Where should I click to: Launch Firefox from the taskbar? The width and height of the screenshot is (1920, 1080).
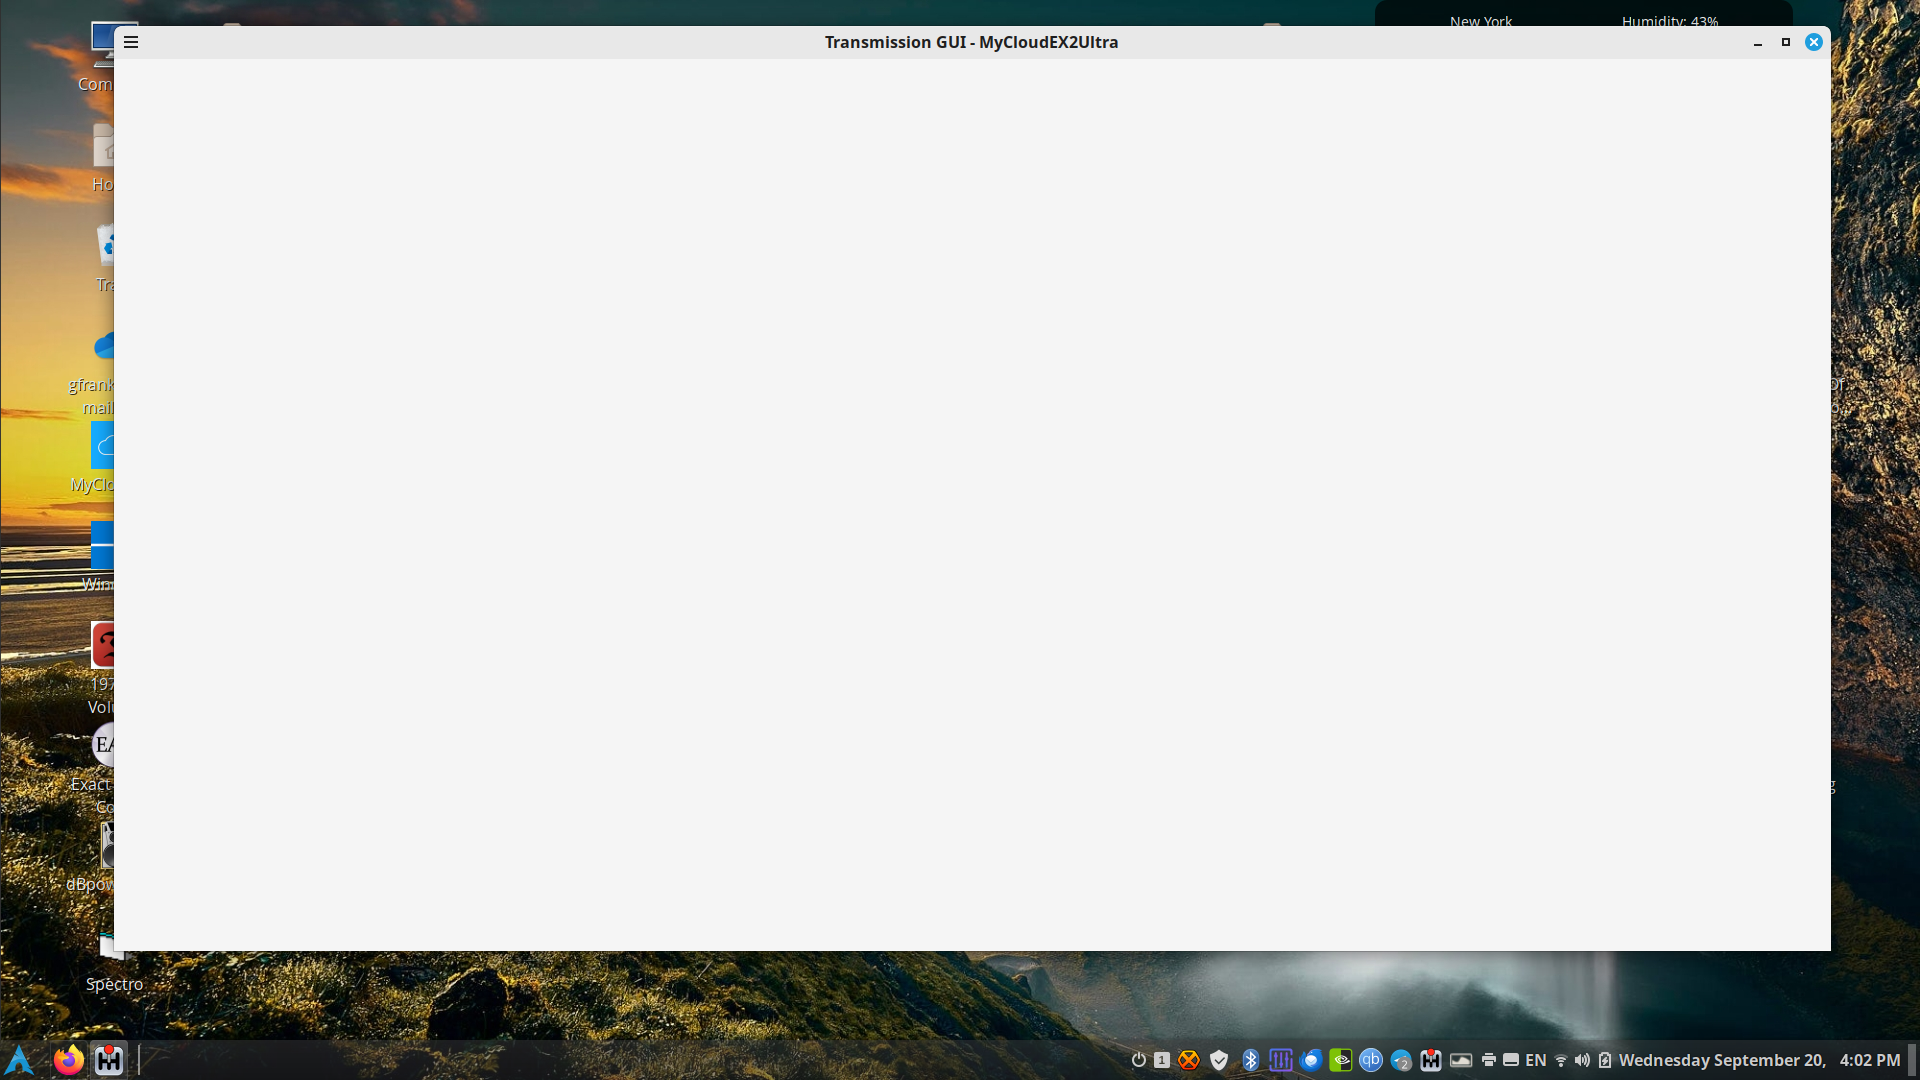click(x=67, y=1060)
